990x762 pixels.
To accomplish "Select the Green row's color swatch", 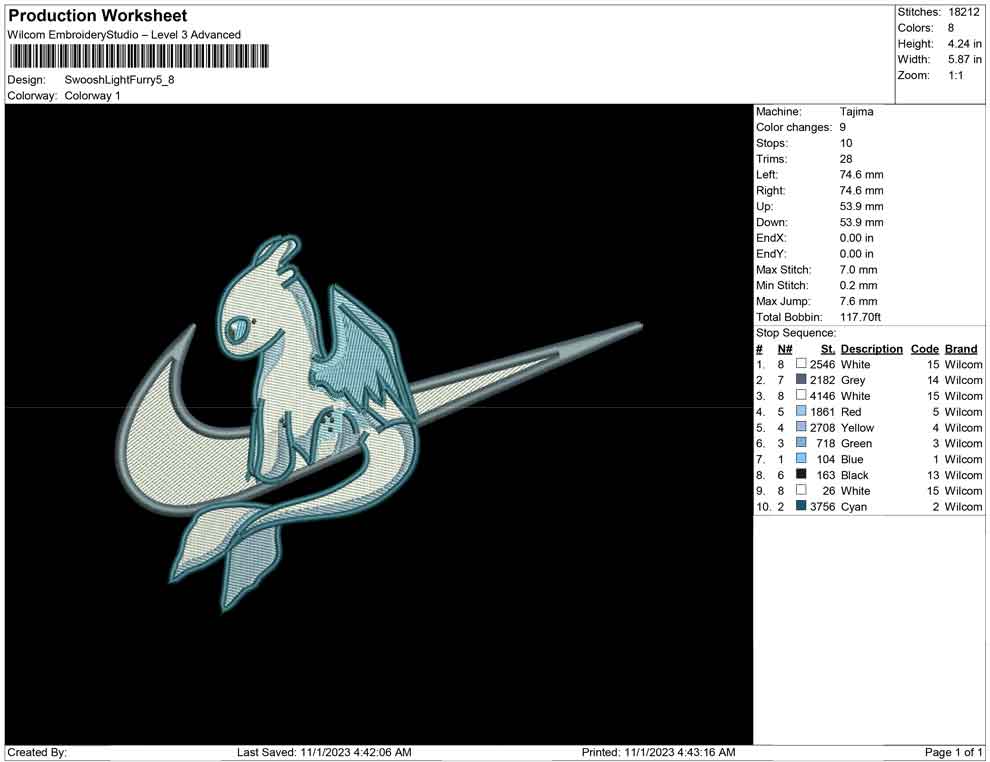I will (801, 443).
